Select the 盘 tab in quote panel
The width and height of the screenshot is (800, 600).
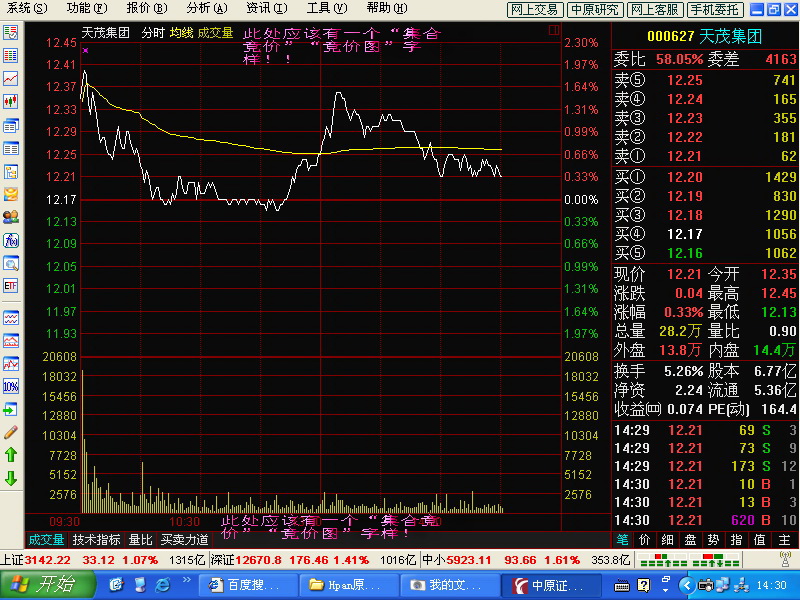(x=690, y=540)
